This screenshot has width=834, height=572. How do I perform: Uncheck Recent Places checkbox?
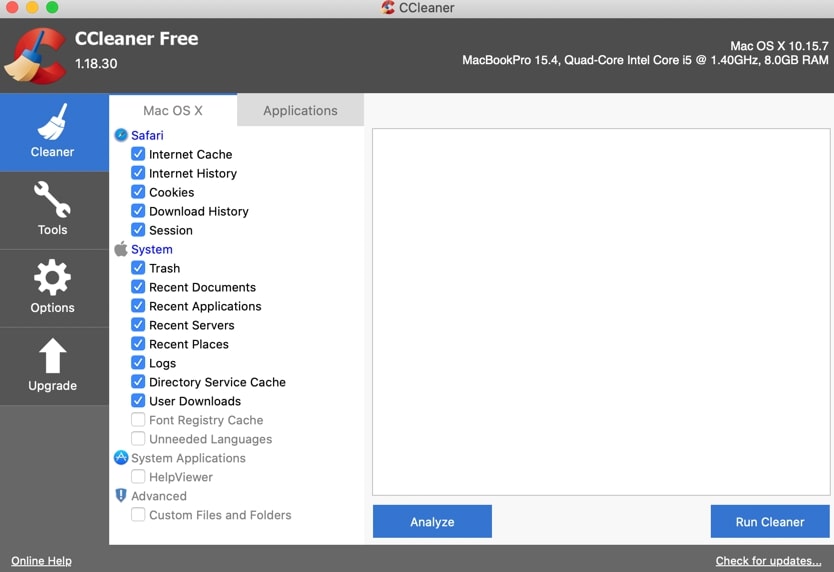tap(138, 344)
